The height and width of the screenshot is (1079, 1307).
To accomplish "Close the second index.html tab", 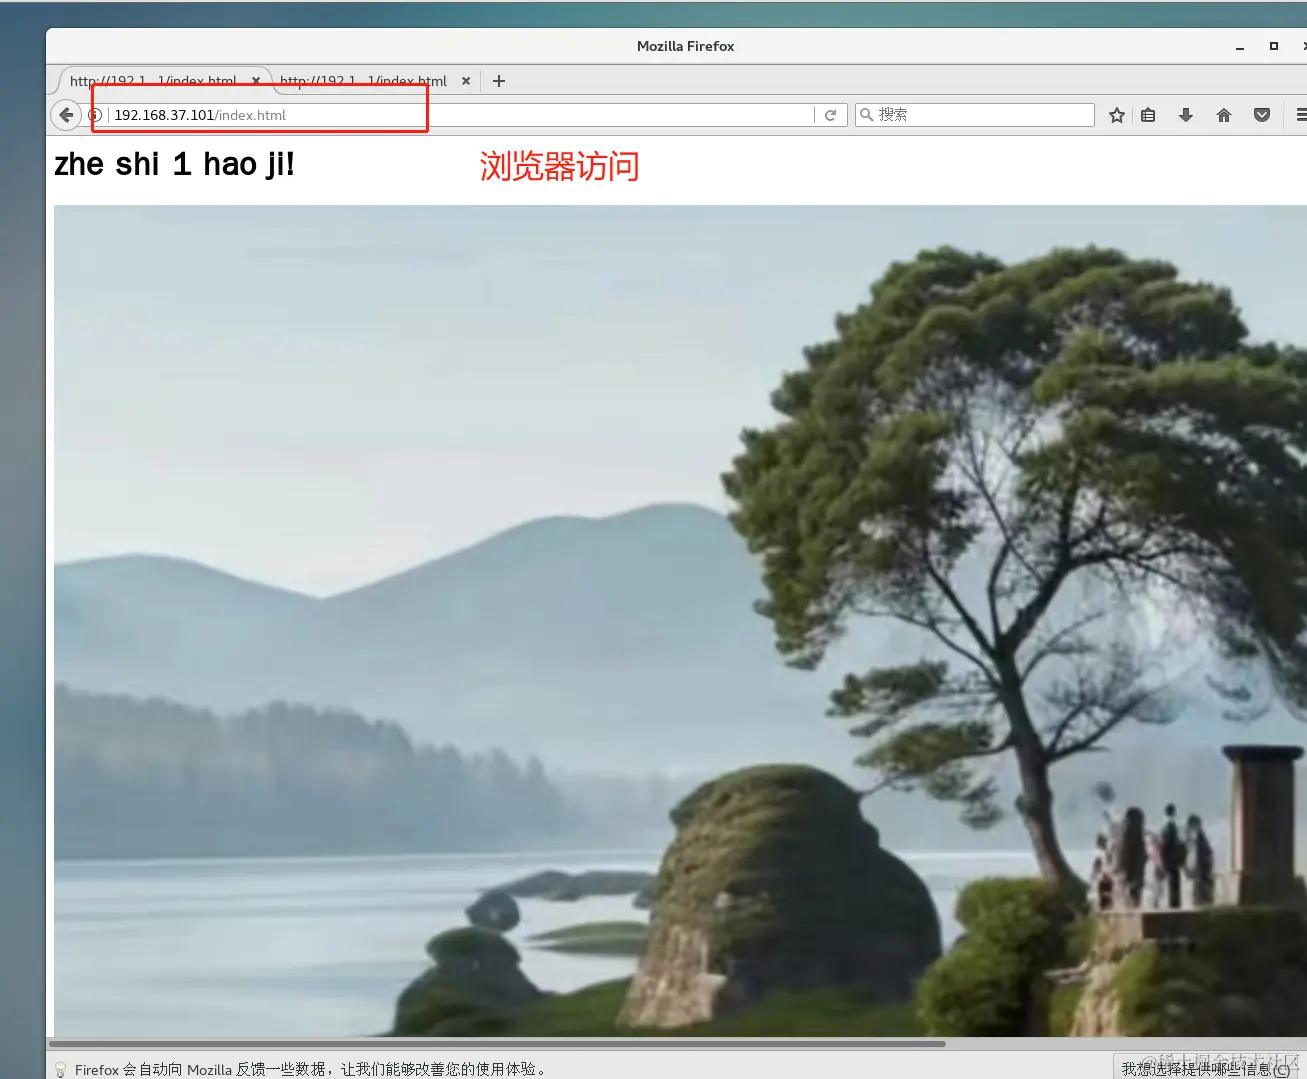I will coord(465,81).
